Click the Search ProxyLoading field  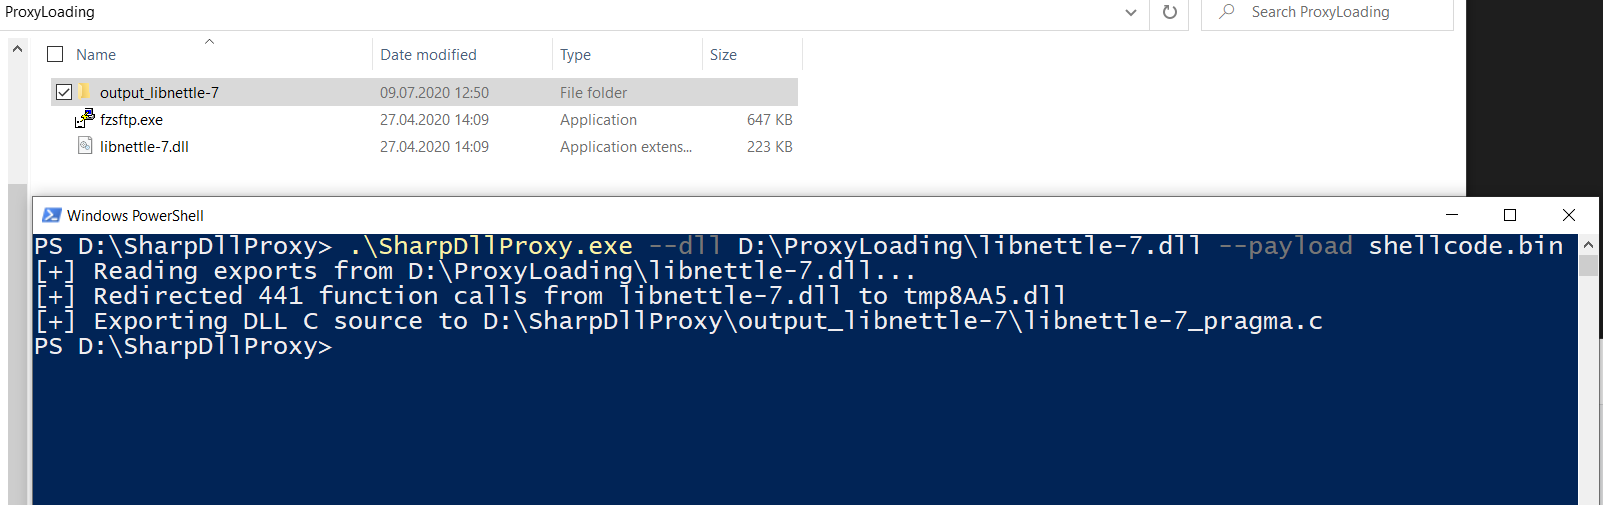pos(1327,12)
